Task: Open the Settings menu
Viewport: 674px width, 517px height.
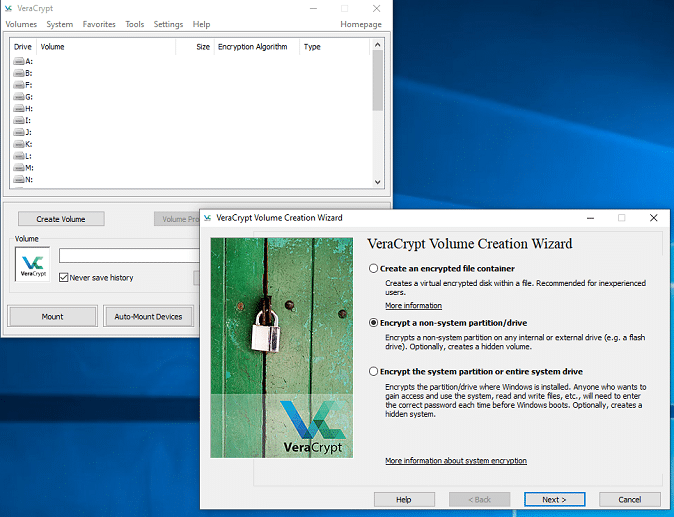Action: 168,24
